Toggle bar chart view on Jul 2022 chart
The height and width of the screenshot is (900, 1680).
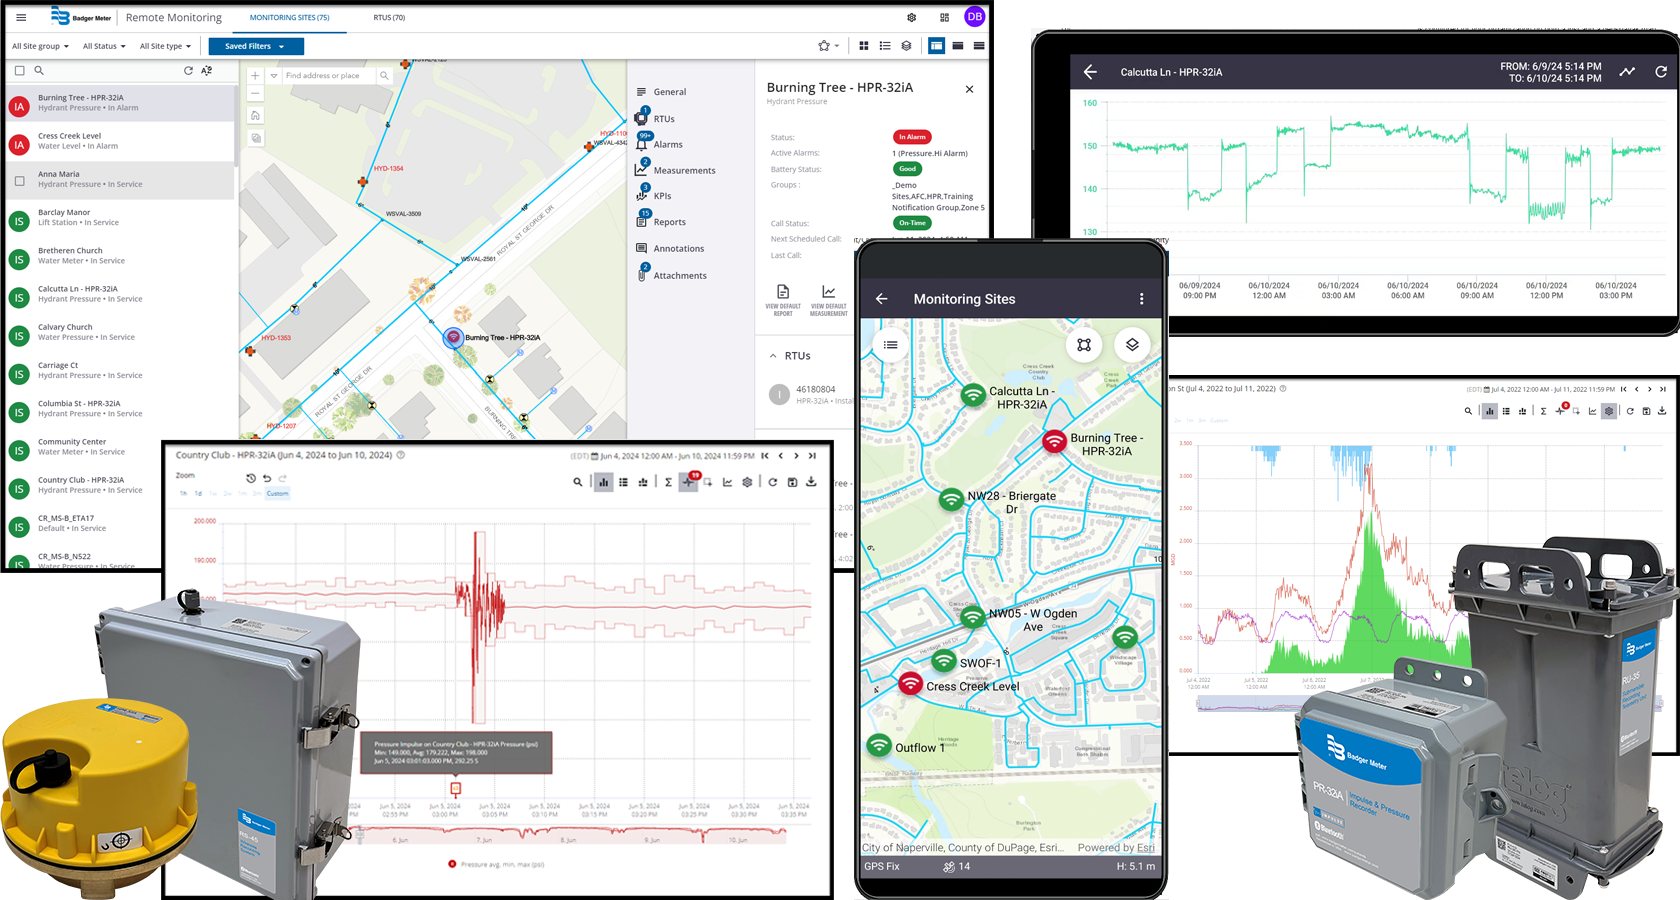(1489, 411)
